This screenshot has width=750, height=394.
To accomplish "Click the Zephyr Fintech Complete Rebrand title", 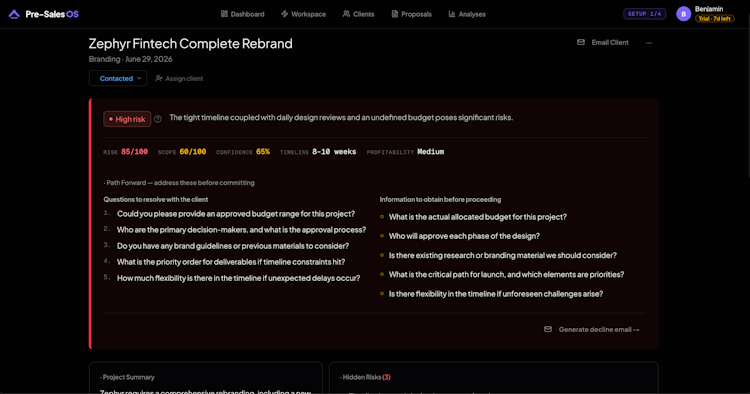I will (190, 44).
